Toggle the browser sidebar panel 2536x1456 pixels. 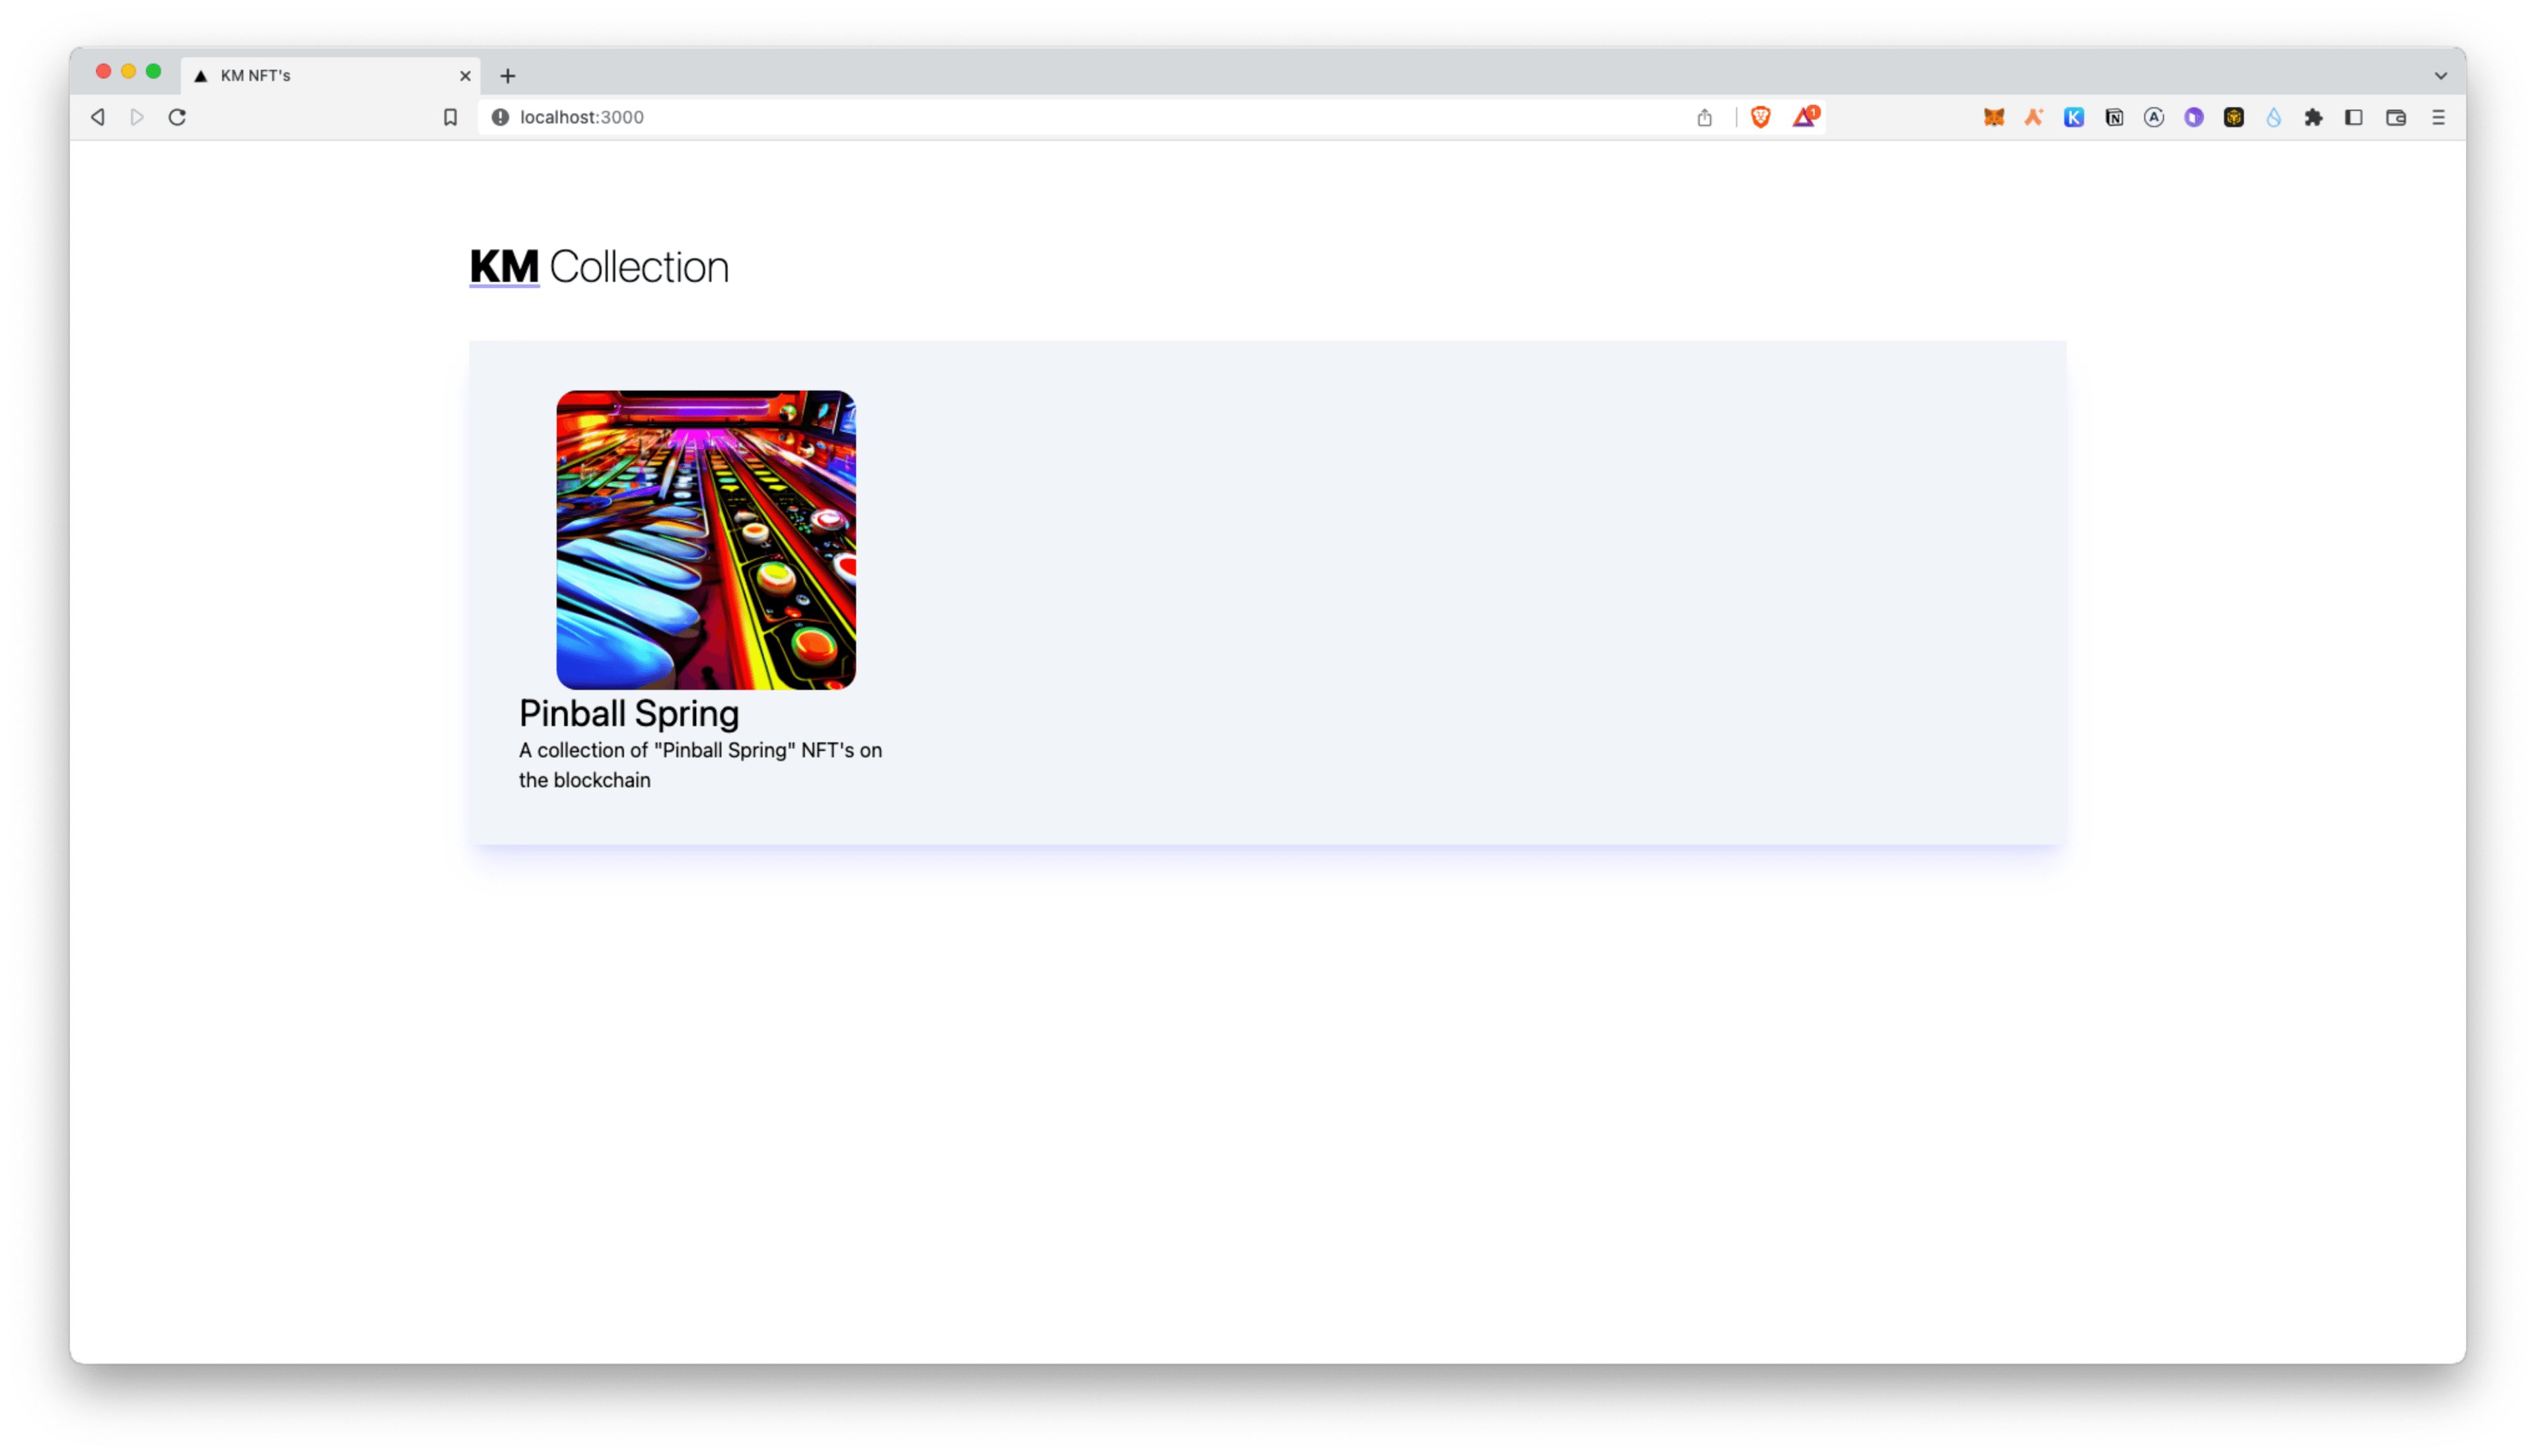point(2353,117)
